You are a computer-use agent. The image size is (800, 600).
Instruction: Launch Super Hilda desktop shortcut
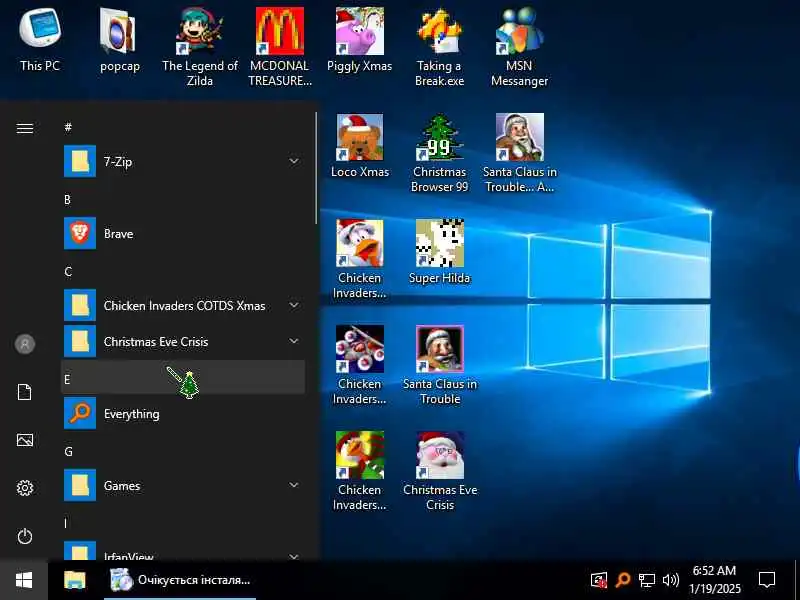tap(439, 252)
